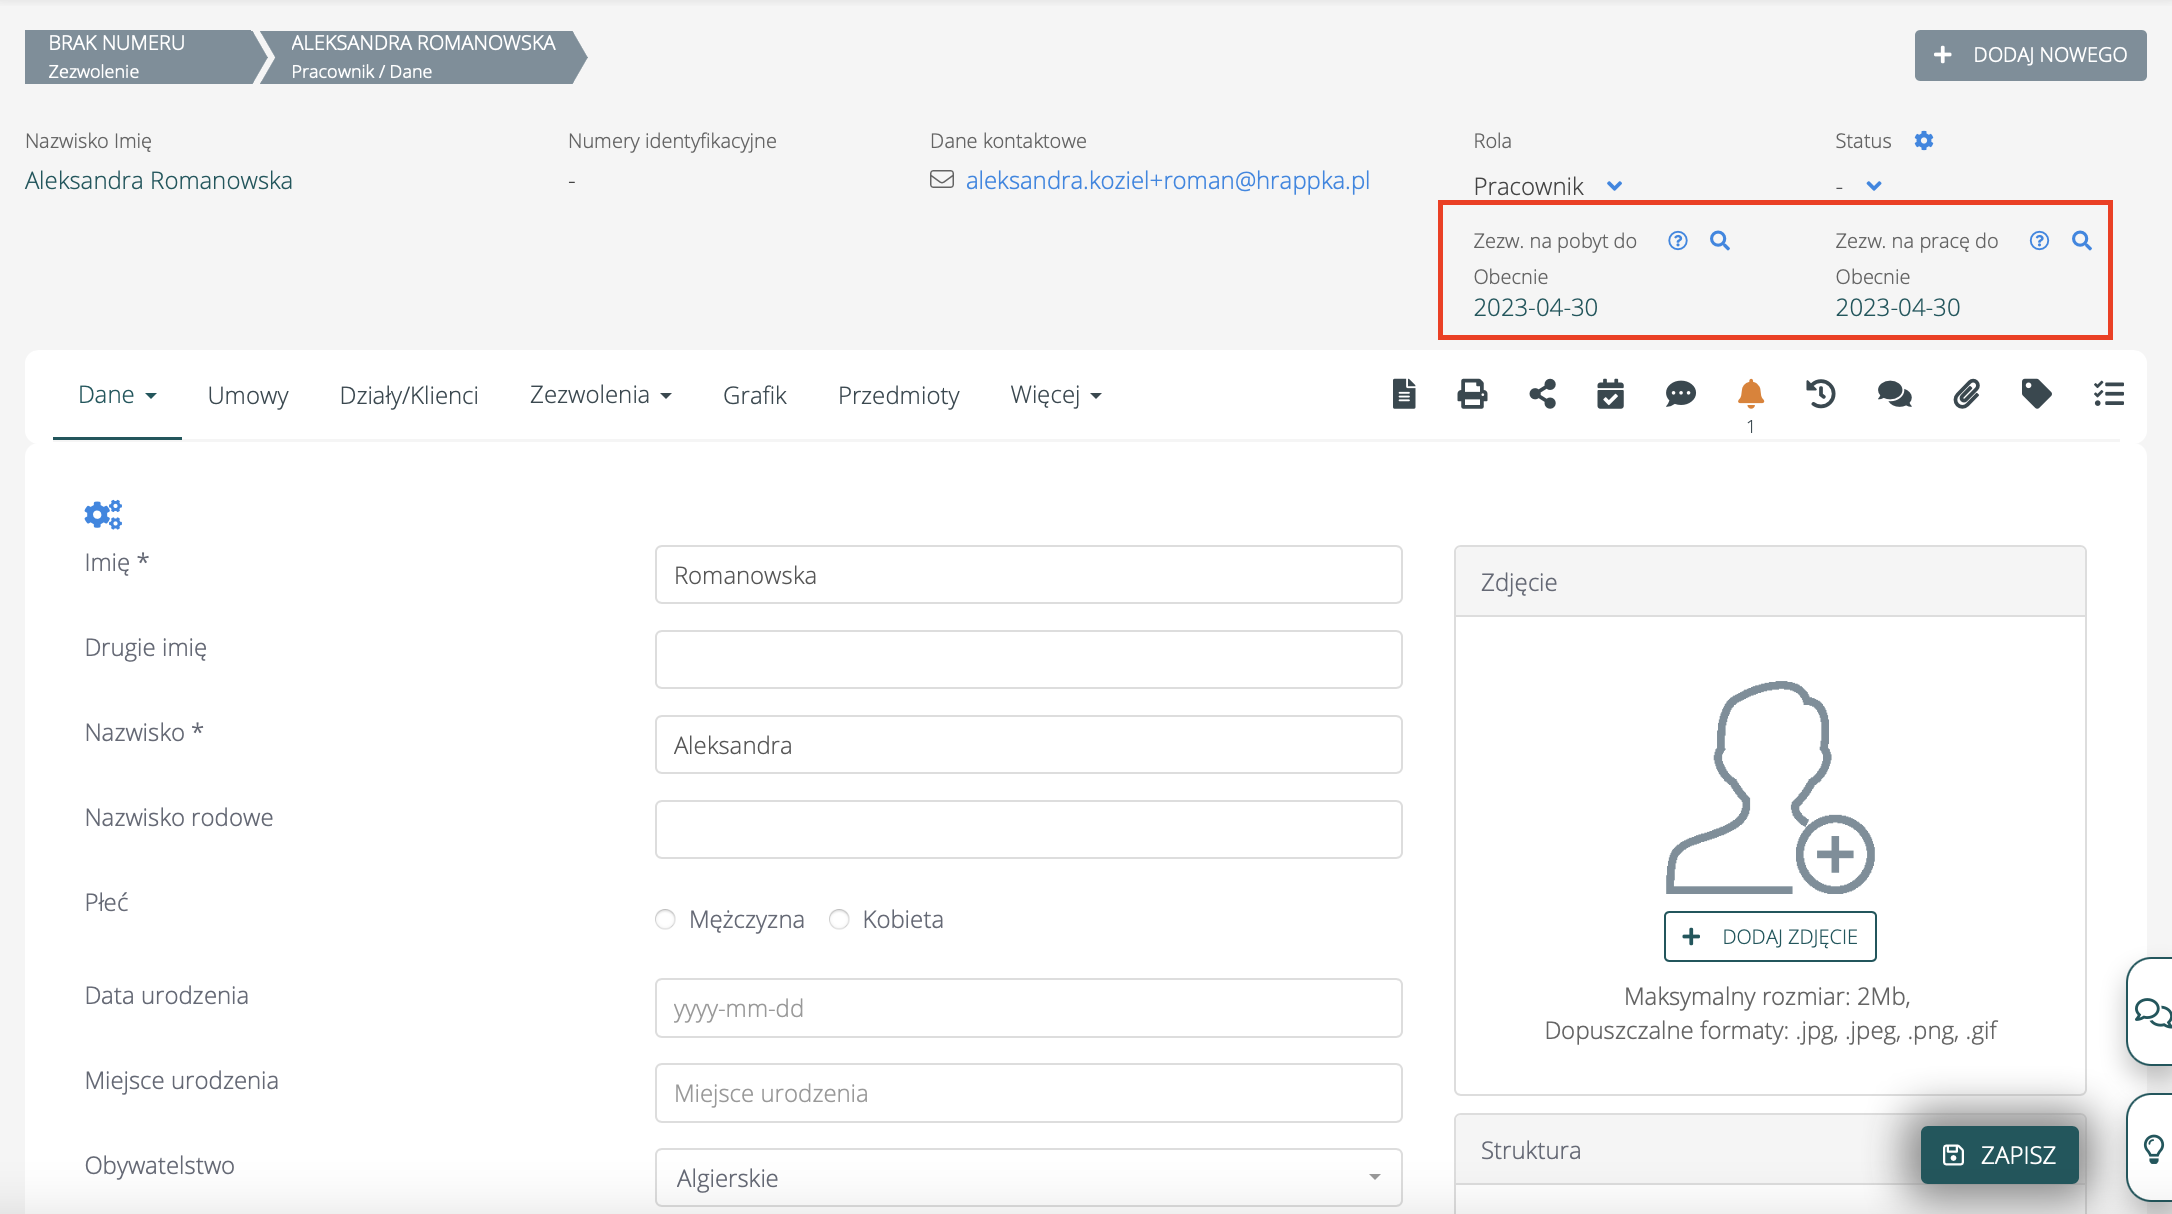Click search icon next to Zezw. na pobyt do

pyautogui.click(x=1720, y=241)
